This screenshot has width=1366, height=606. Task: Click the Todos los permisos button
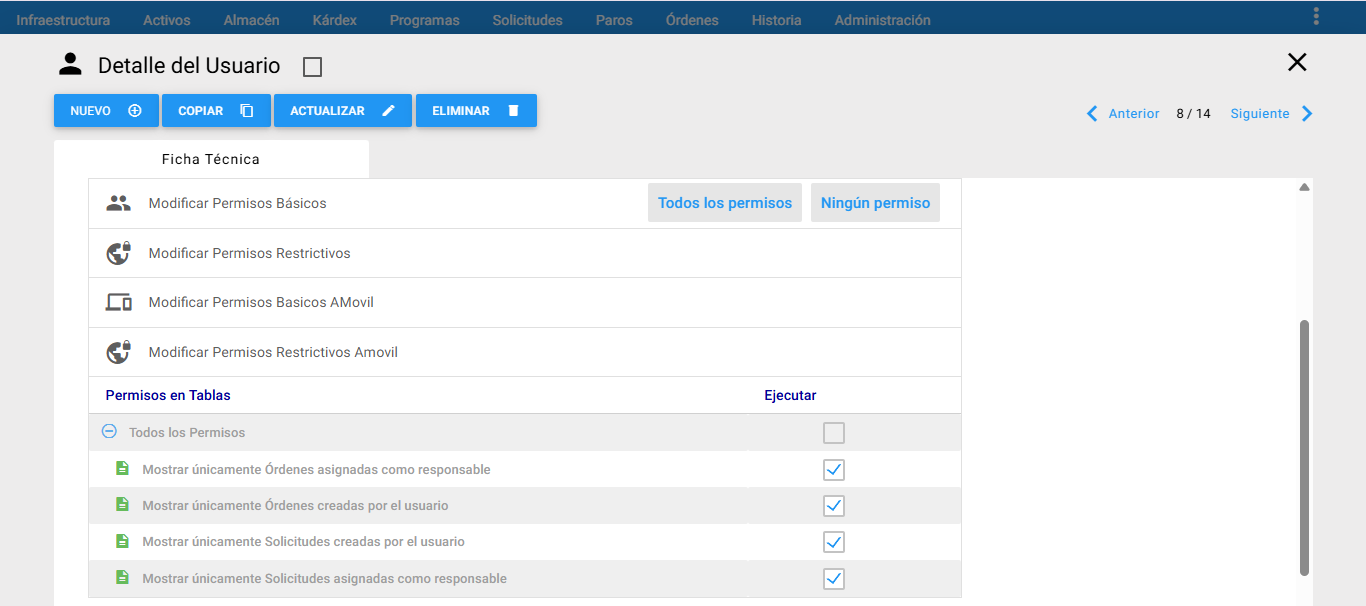pyautogui.click(x=725, y=203)
